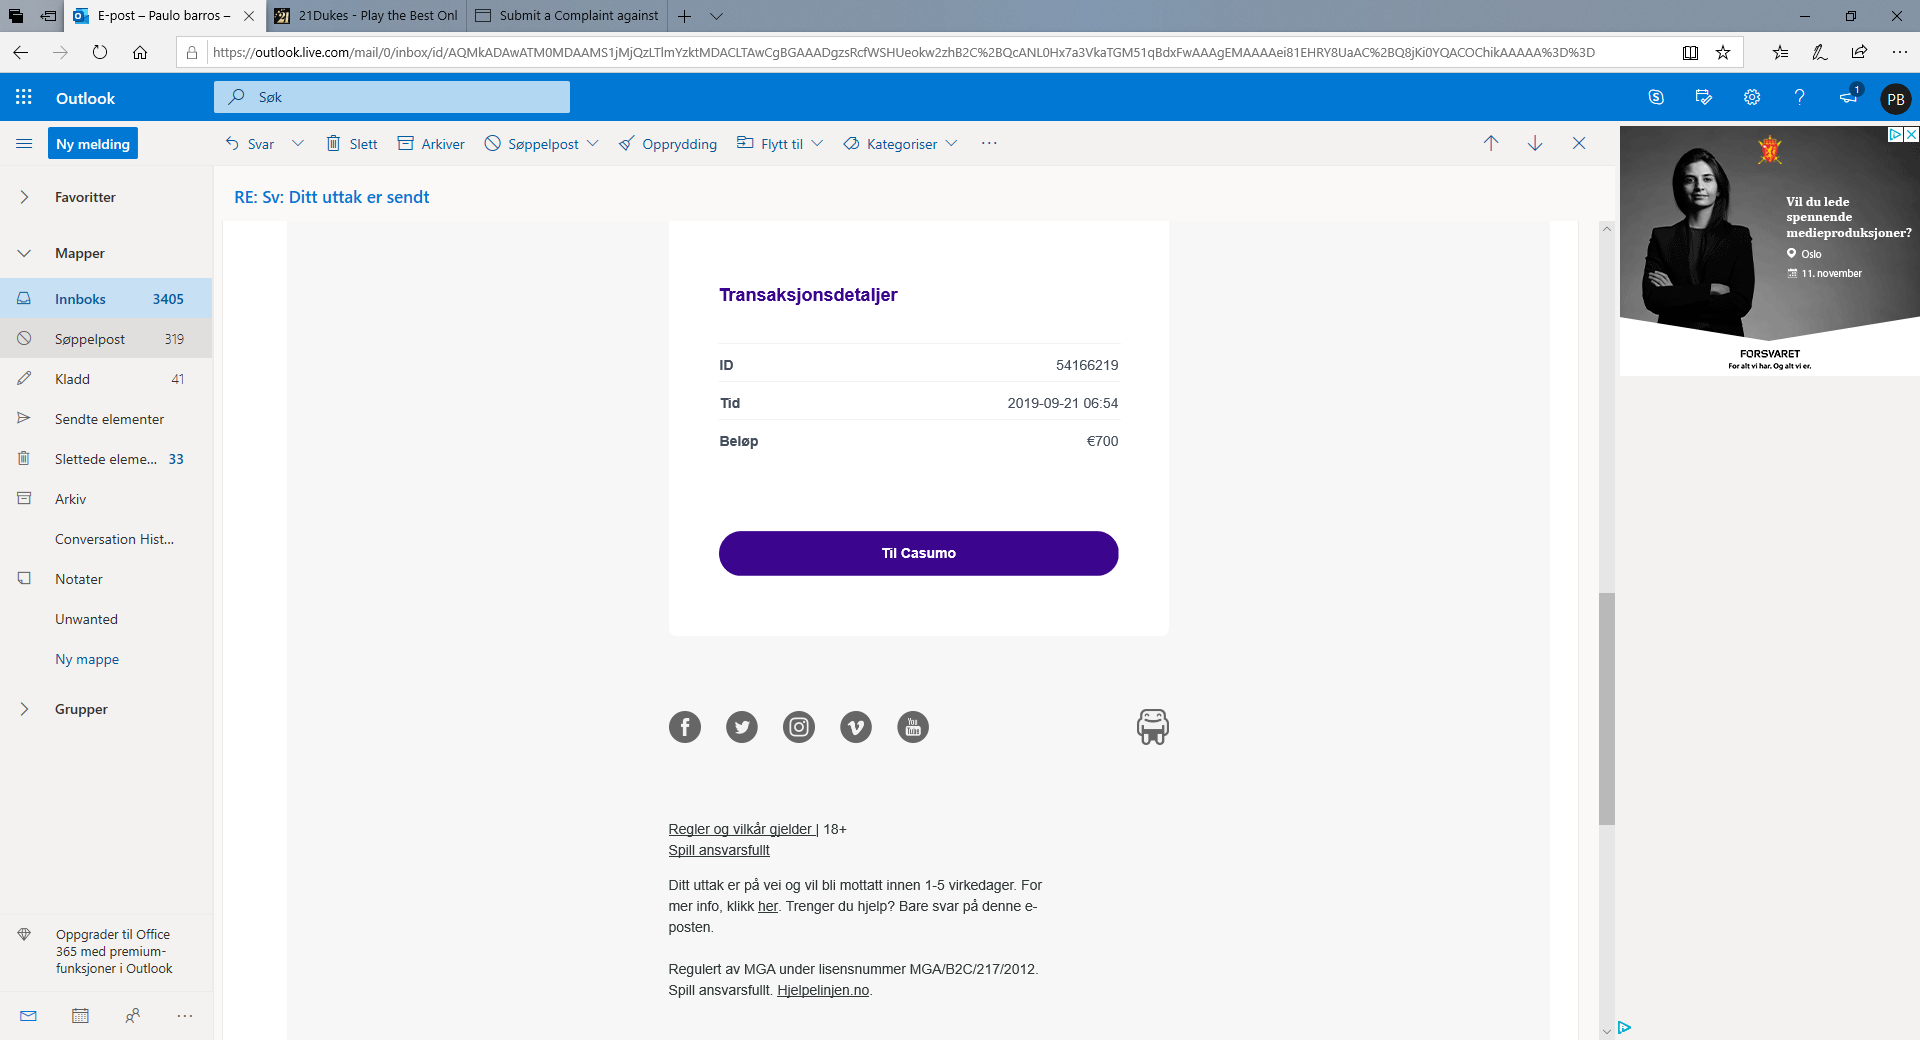1920x1040 pixels.
Task: Go to the next message (down arrow)
Action: [1535, 143]
